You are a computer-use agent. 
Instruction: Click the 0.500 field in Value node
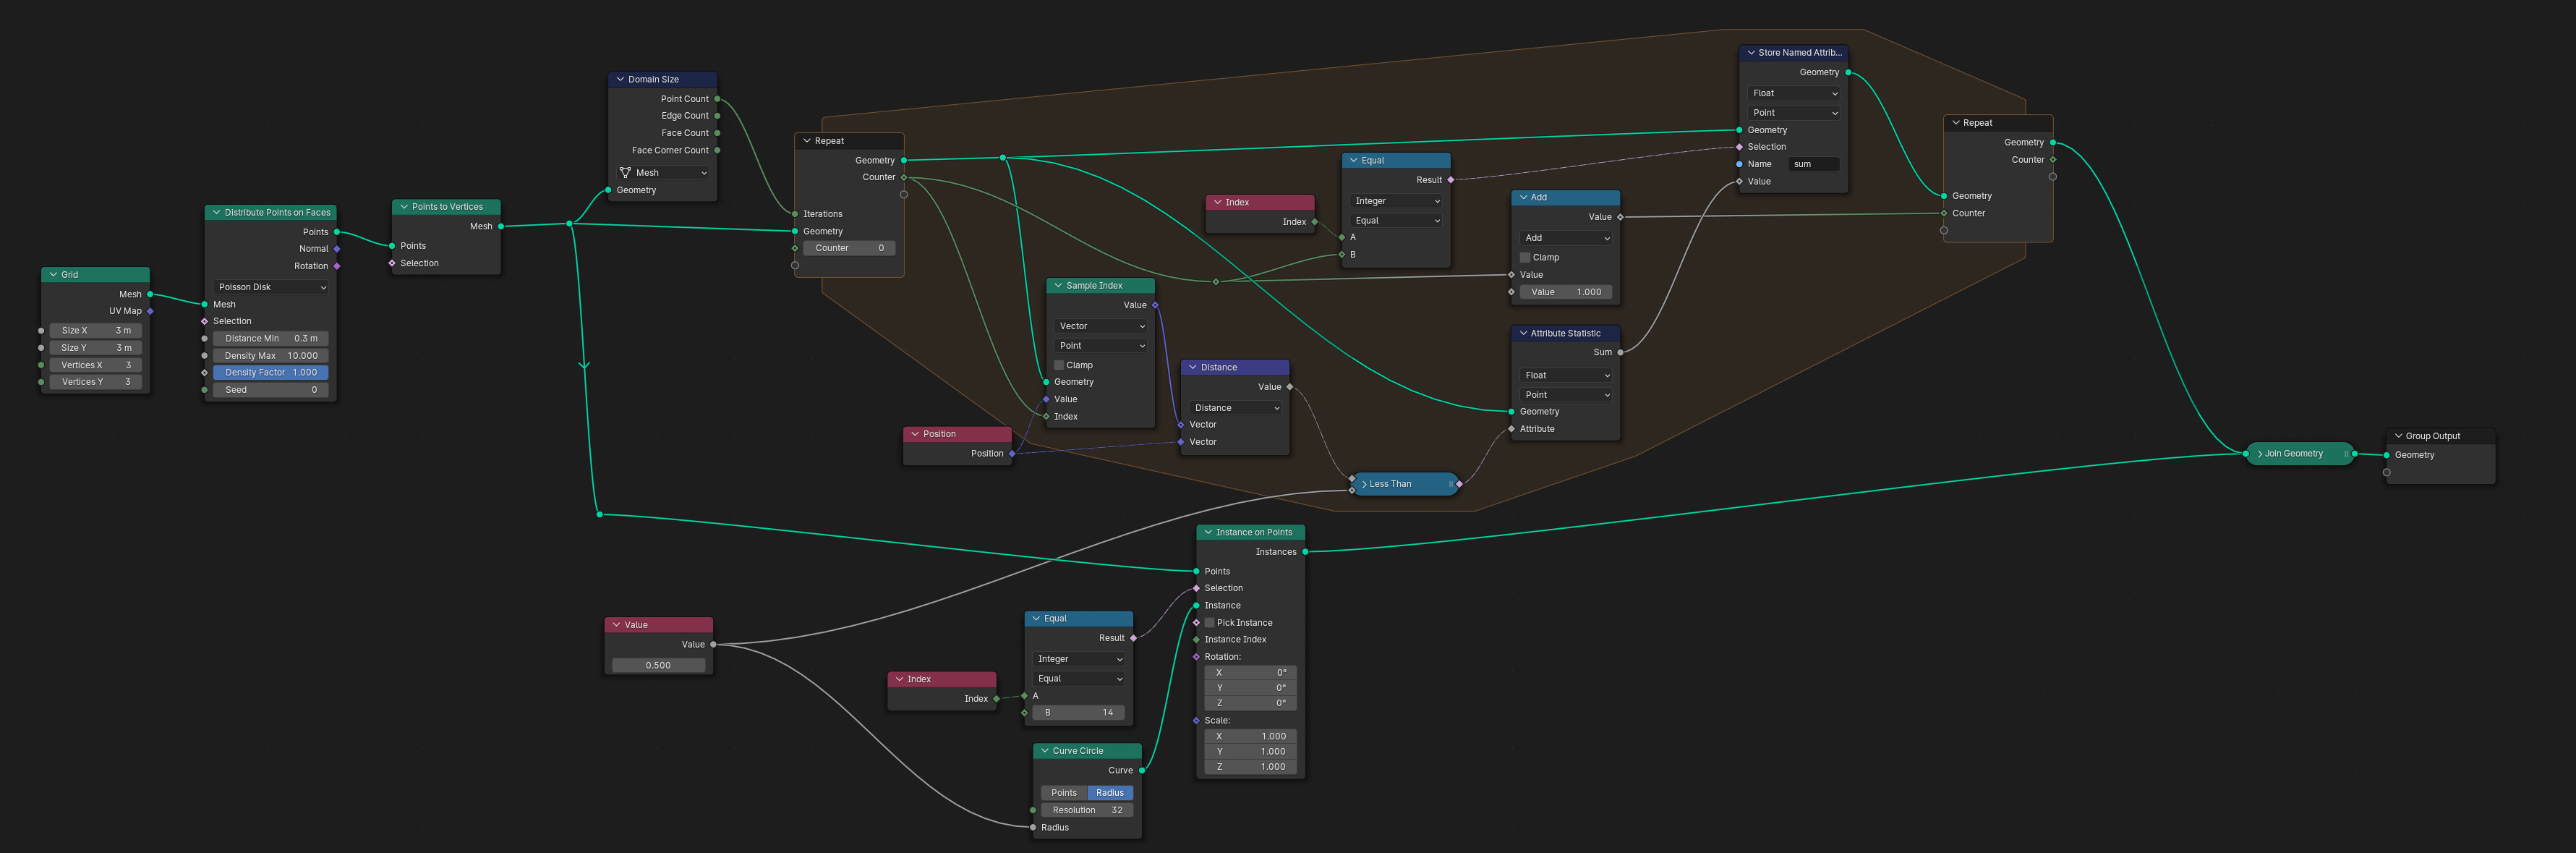(659, 666)
